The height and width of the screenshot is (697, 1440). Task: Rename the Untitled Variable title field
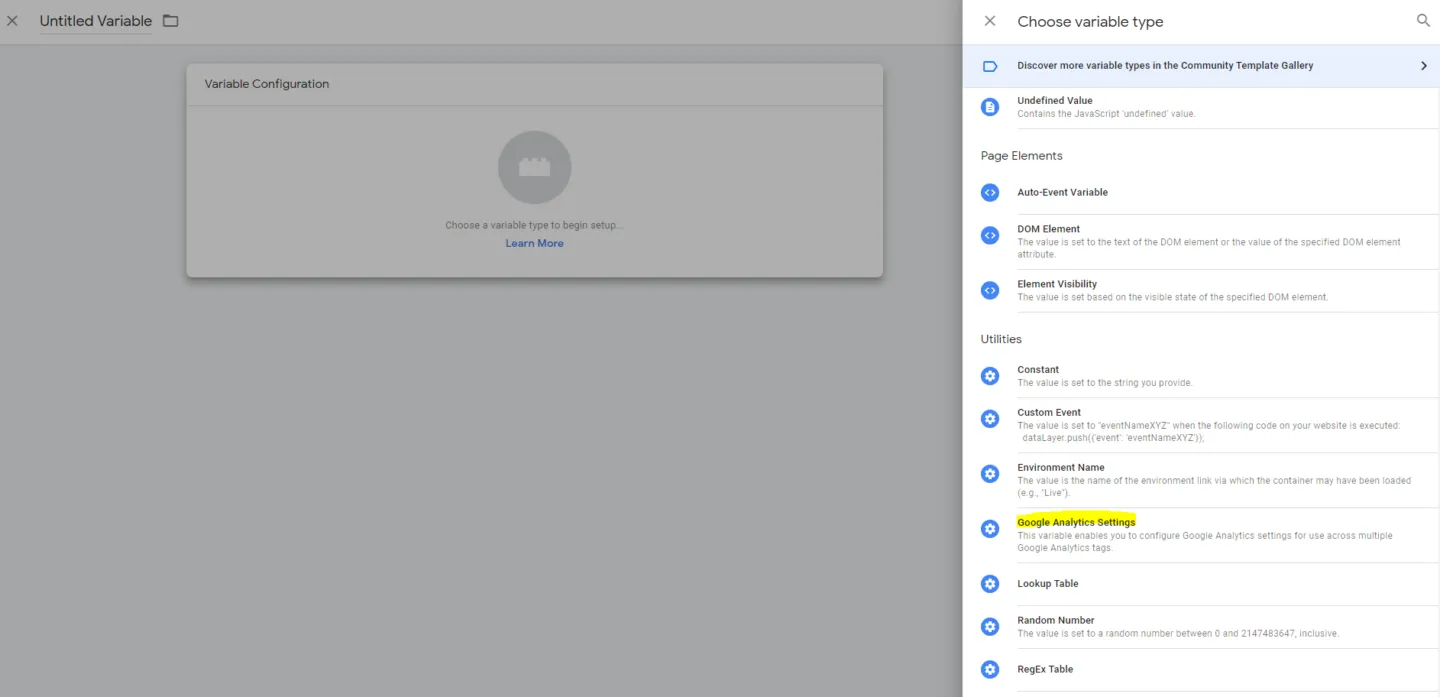[96, 21]
